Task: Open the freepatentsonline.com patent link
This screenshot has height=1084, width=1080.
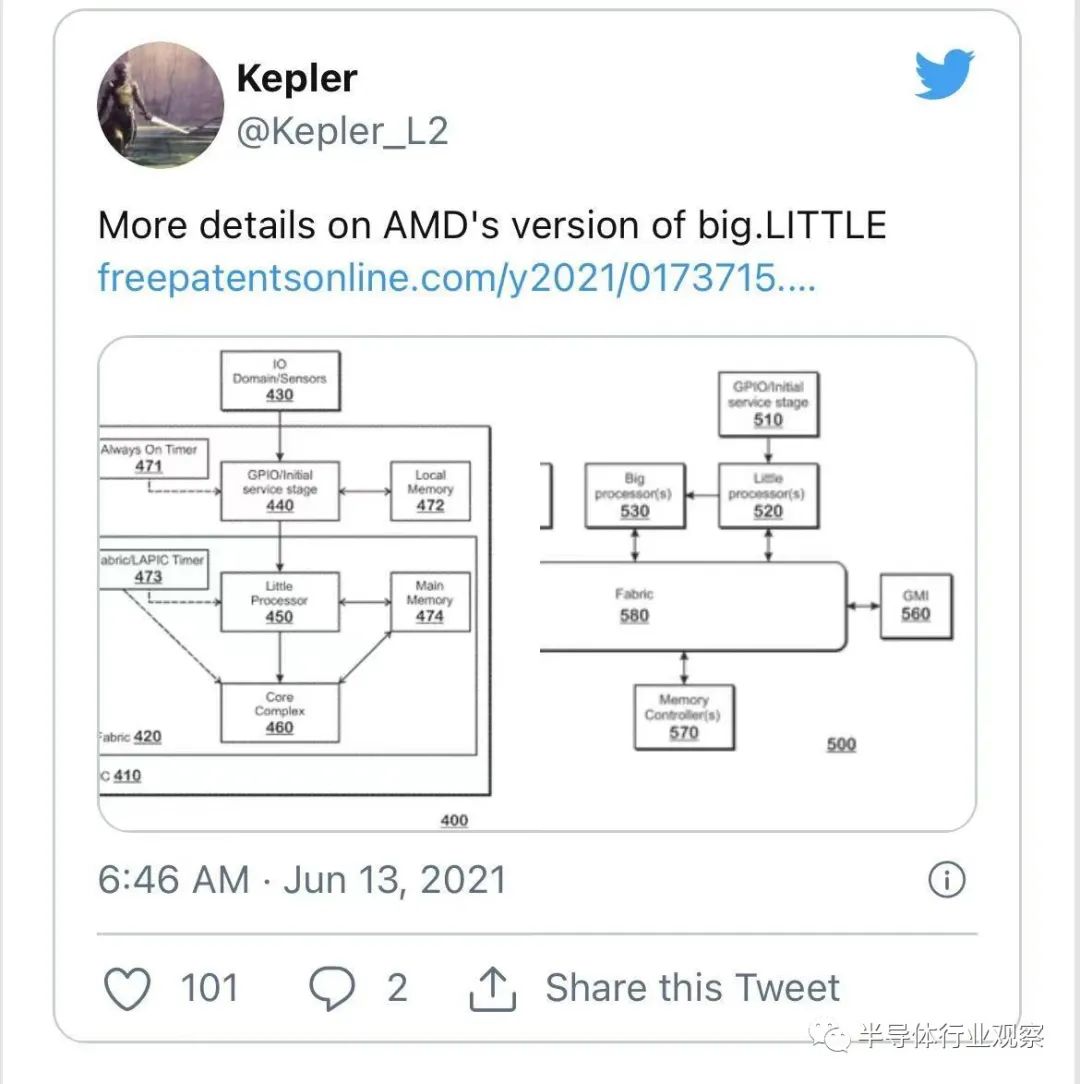Action: [x=456, y=278]
